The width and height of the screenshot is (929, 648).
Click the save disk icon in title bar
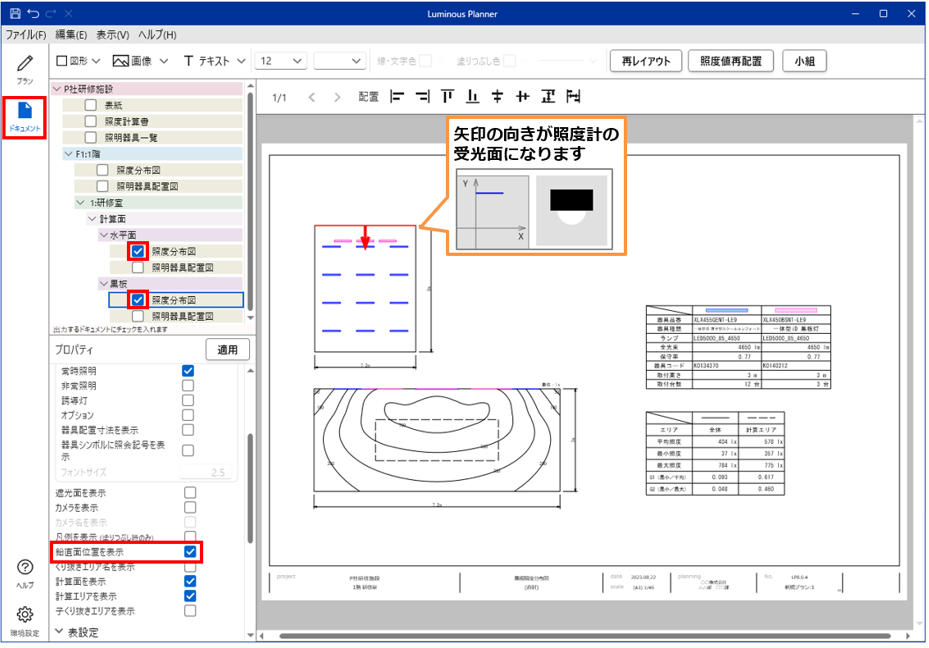[13, 13]
